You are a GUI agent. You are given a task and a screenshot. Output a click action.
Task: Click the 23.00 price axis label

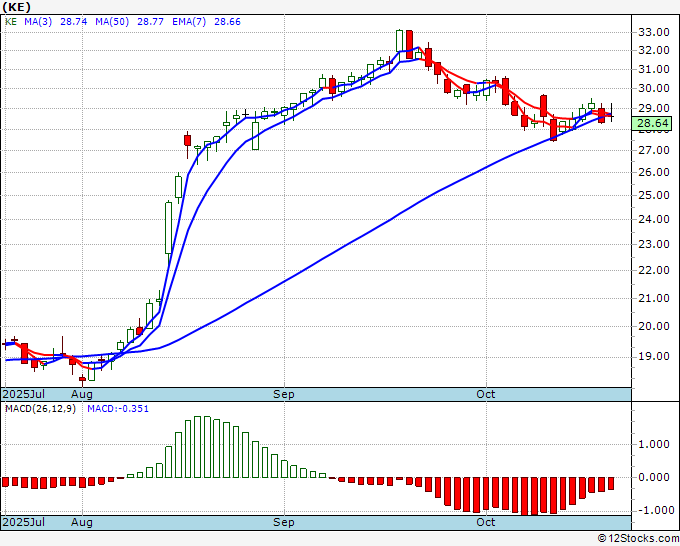(x=654, y=244)
